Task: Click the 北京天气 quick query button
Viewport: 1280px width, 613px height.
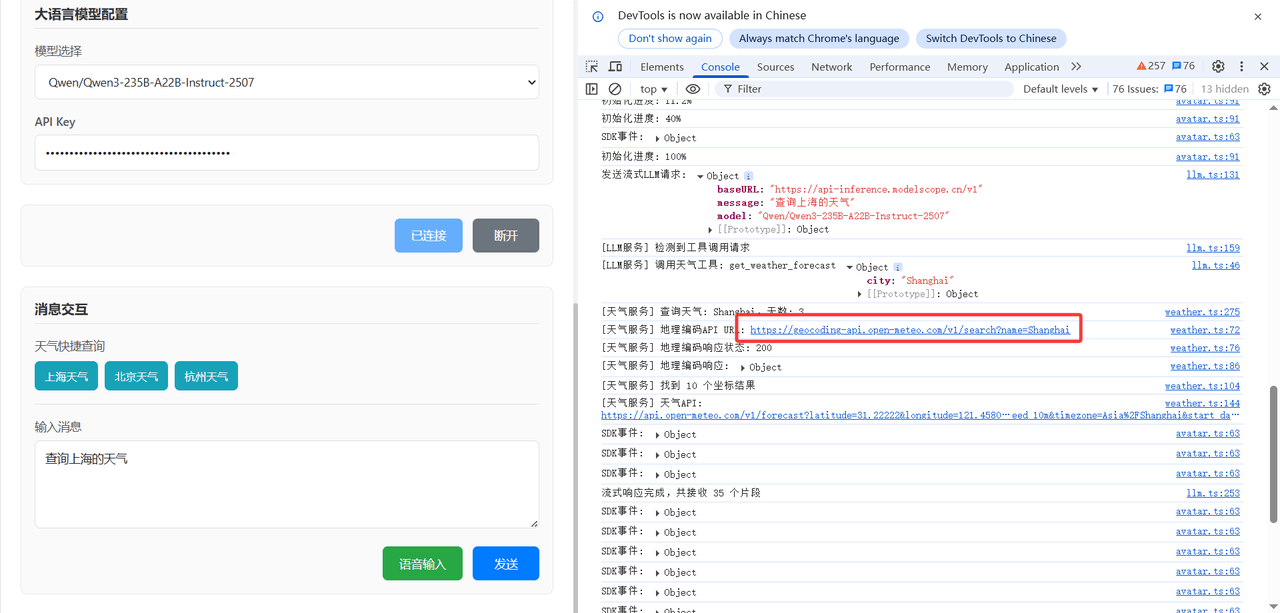Action: [136, 376]
